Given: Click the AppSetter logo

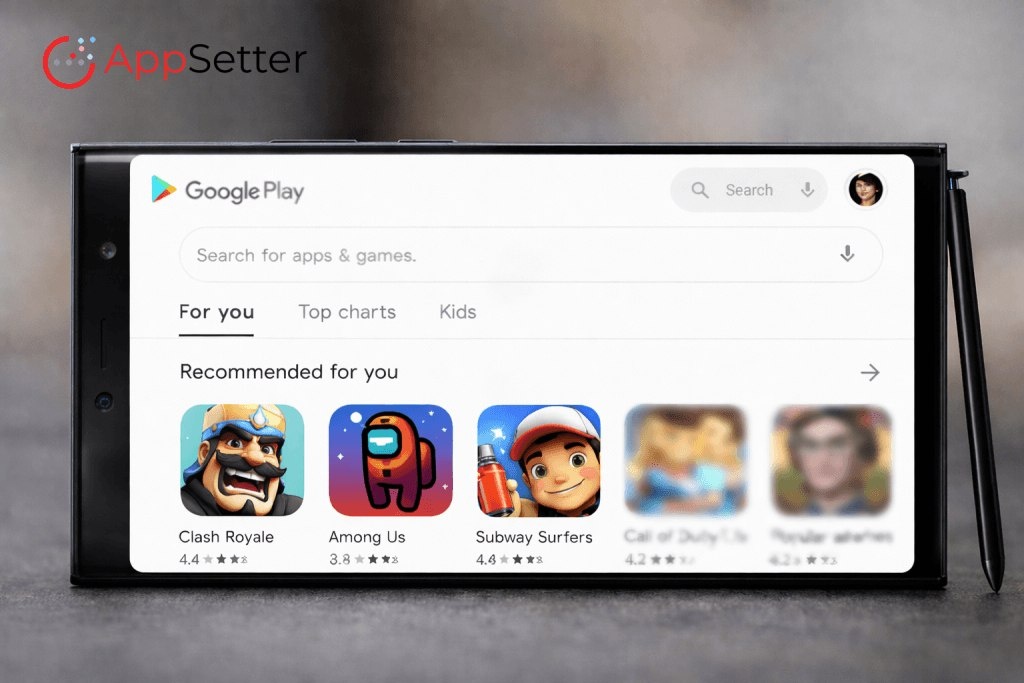Looking at the screenshot, I should point(174,61).
